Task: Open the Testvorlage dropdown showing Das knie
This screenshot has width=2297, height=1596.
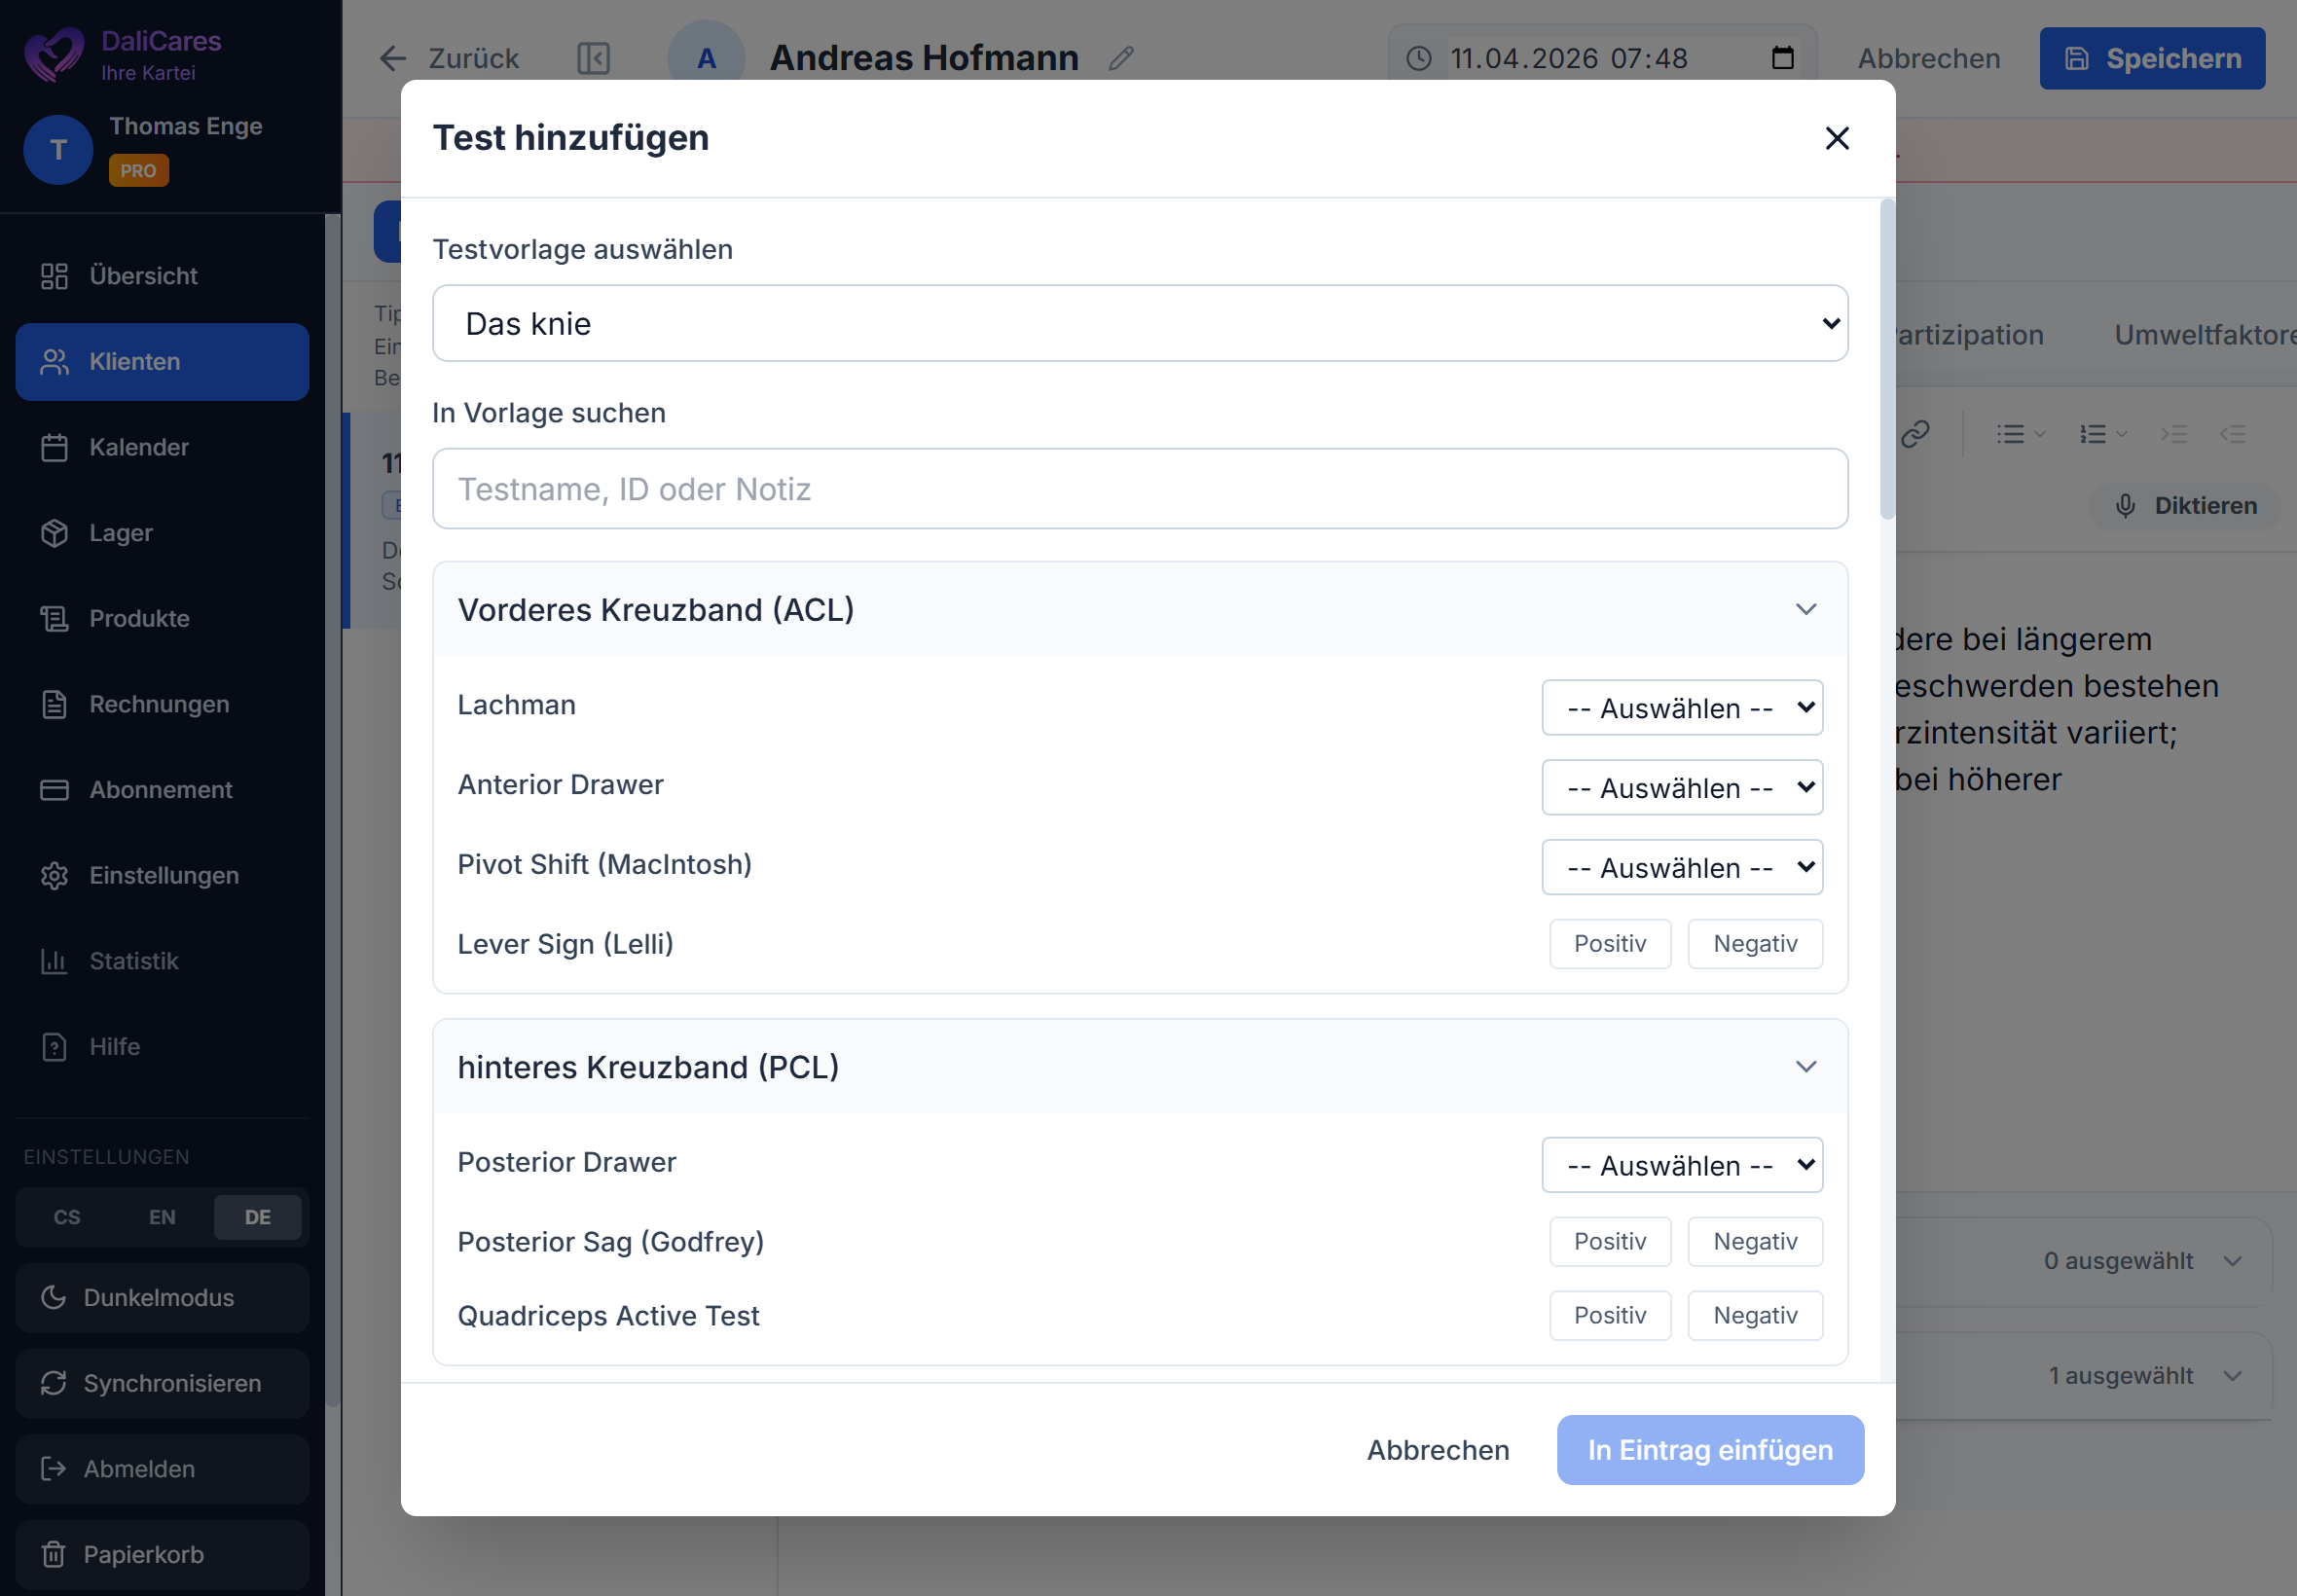Action: pyautogui.click(x=1139, y=324)
